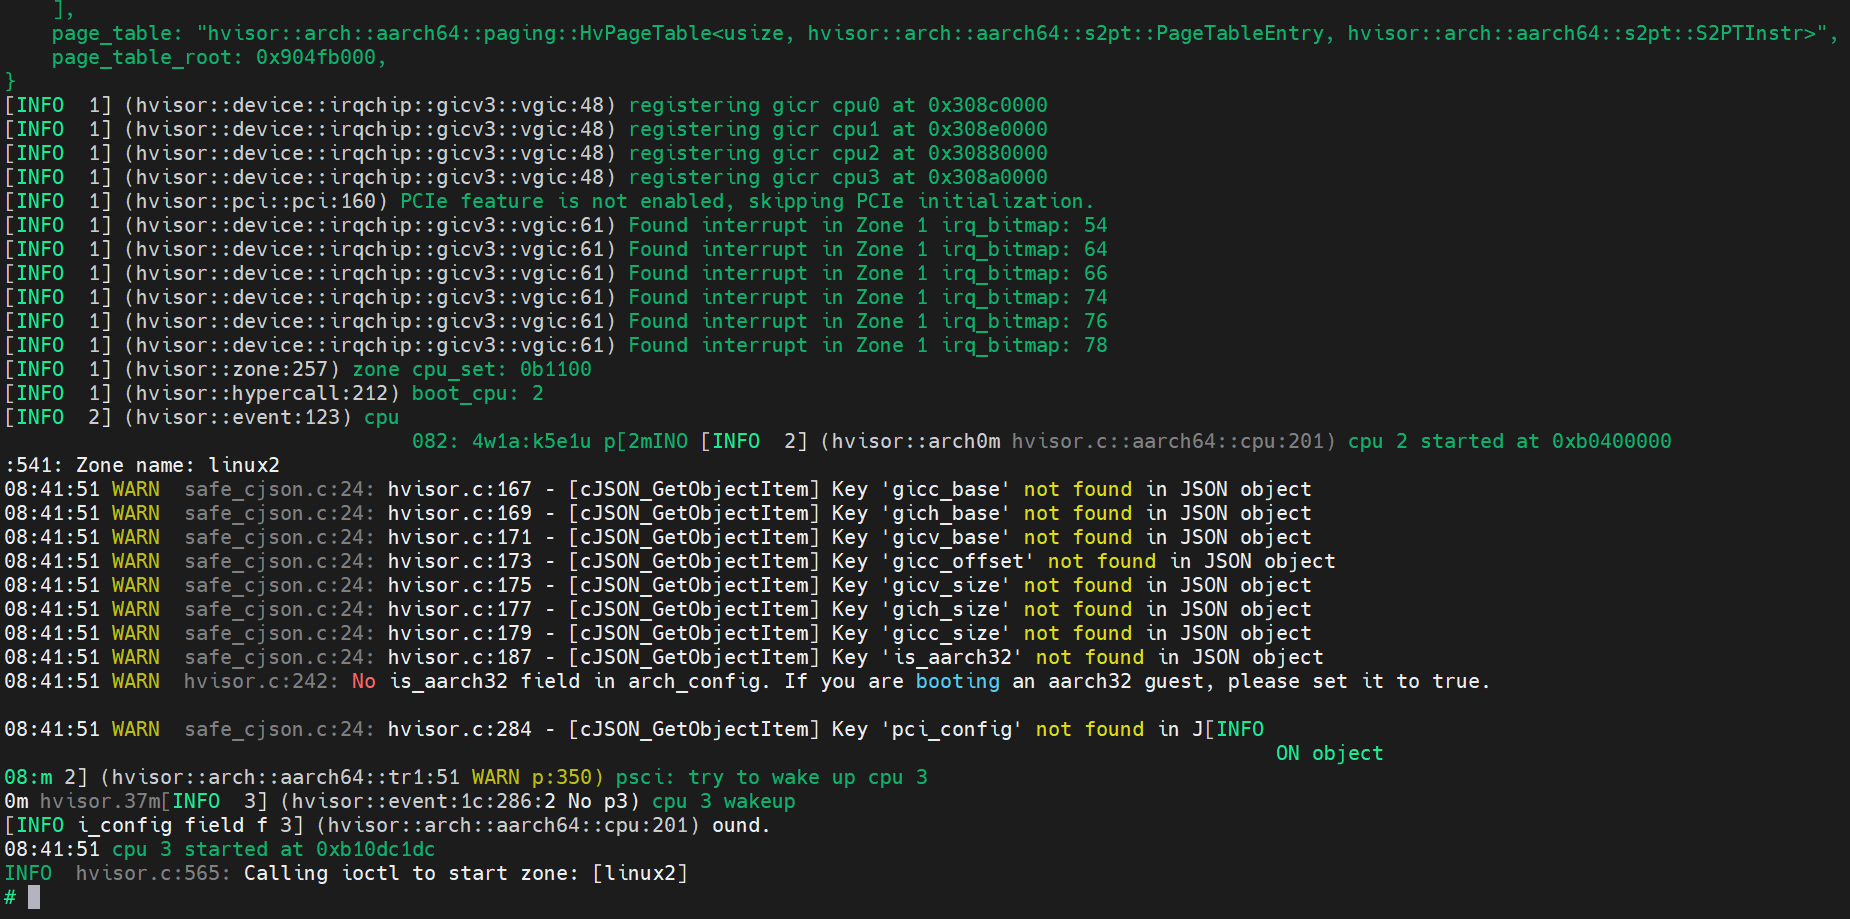Click the gicr cpu2 address 0x30880000
The height and width of the screenshot is (919, 1850).
pyautogui.click(x=987, y=153)
